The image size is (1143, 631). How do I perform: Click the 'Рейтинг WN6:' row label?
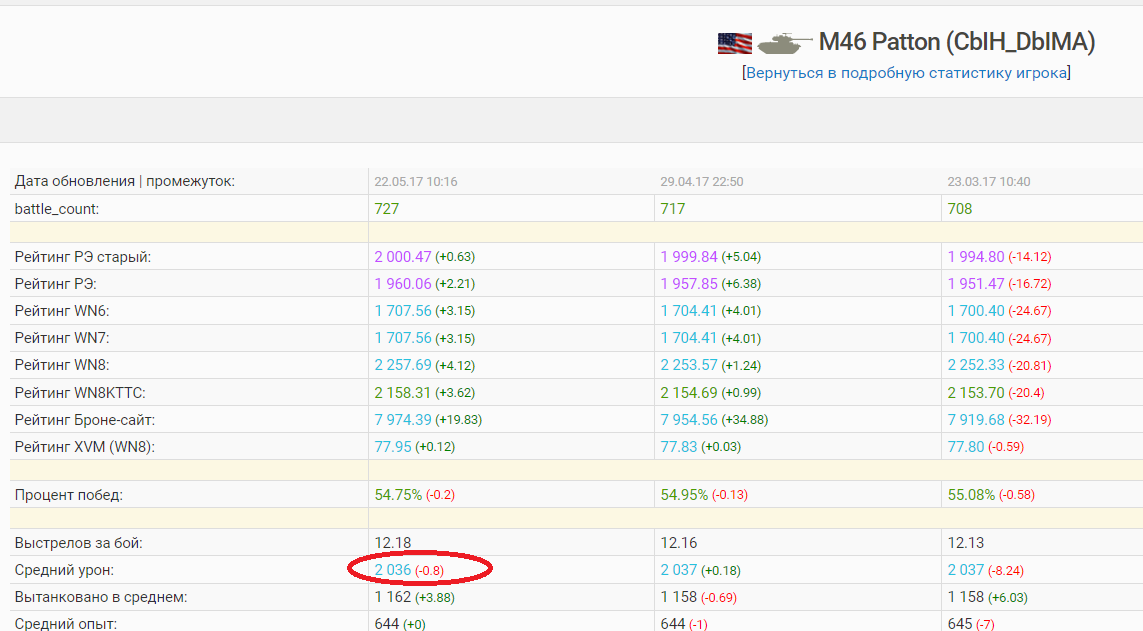point(62,311)
